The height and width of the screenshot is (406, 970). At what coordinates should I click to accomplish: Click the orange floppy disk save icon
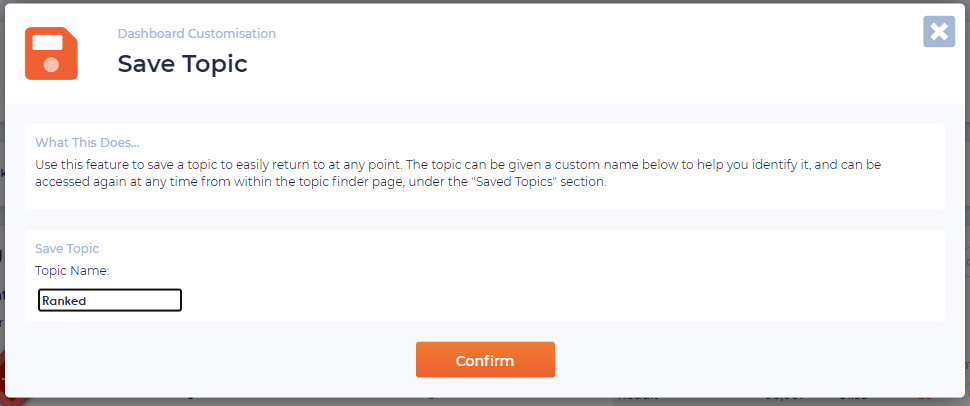tap(51, 53)
